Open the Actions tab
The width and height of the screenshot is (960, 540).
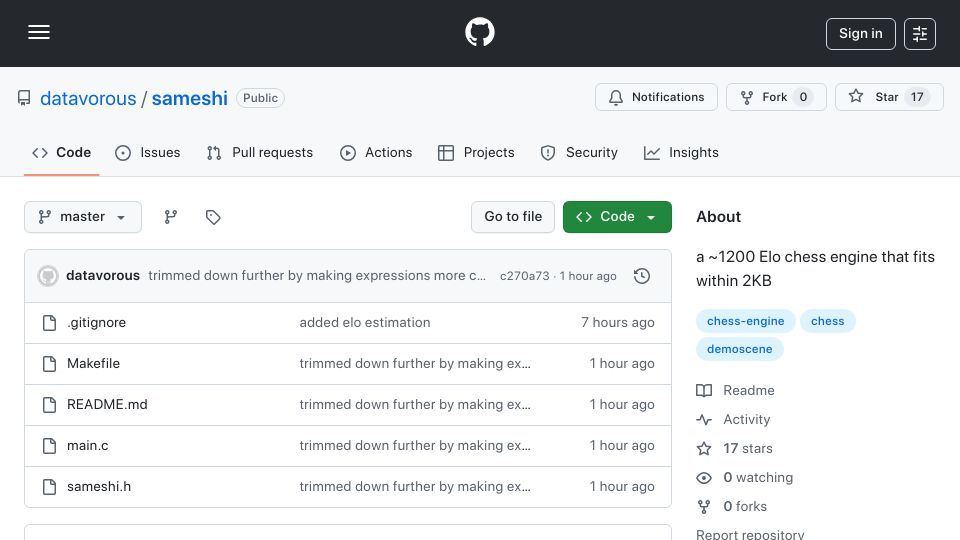[x=376, y=152]
